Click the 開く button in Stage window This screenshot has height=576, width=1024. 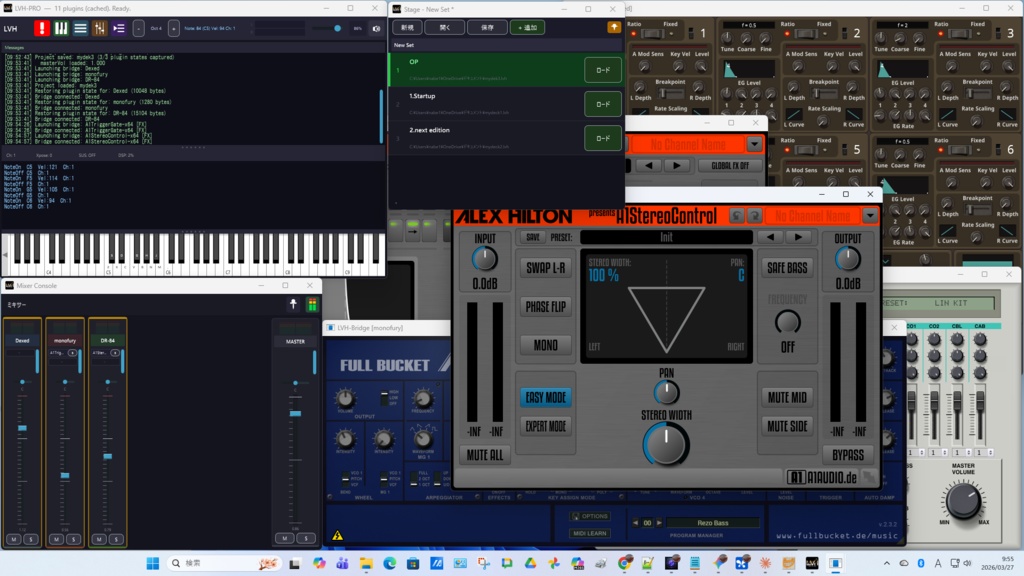445,27
